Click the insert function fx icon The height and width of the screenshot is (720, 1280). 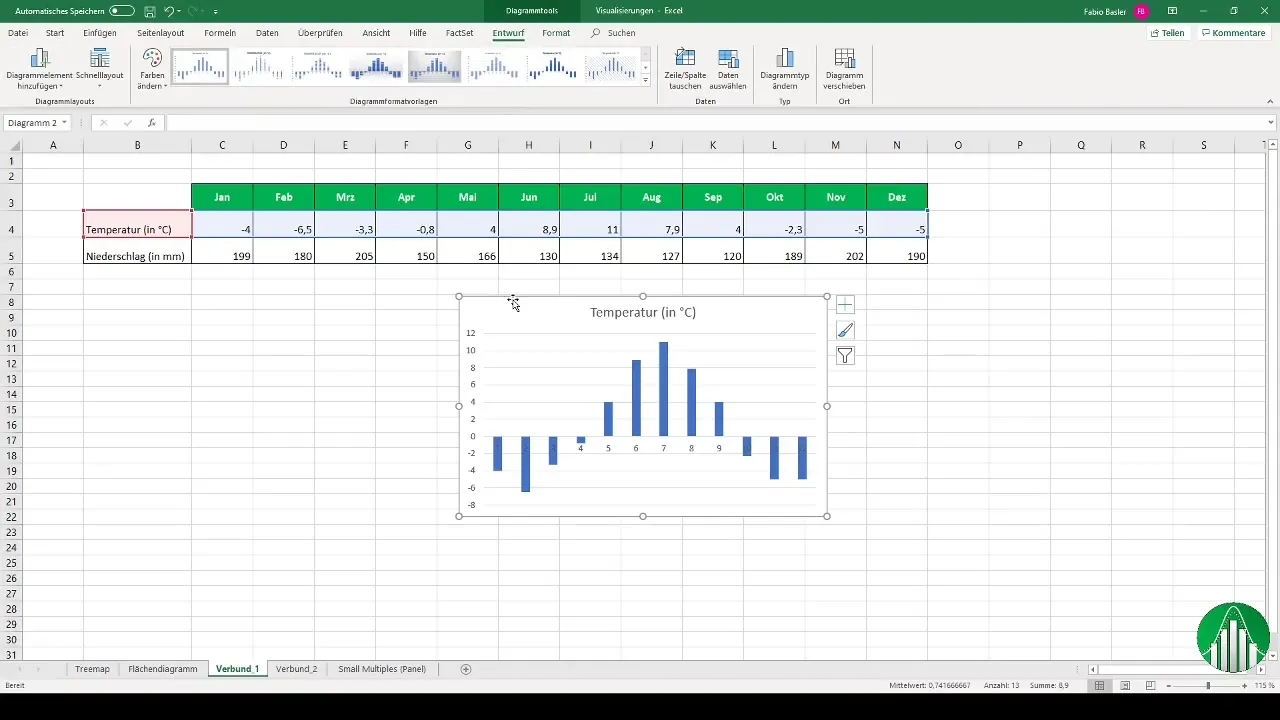click(152, 122)
